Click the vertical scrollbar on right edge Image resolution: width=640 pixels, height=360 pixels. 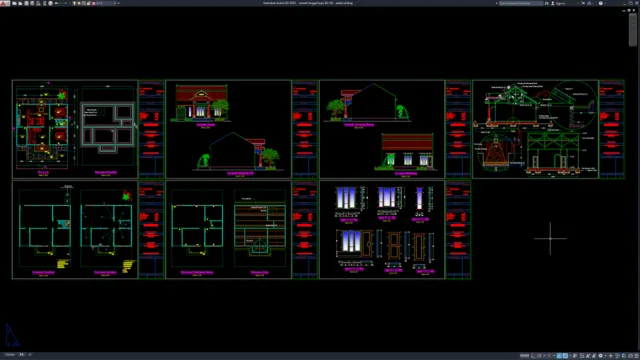pos(633,29)
